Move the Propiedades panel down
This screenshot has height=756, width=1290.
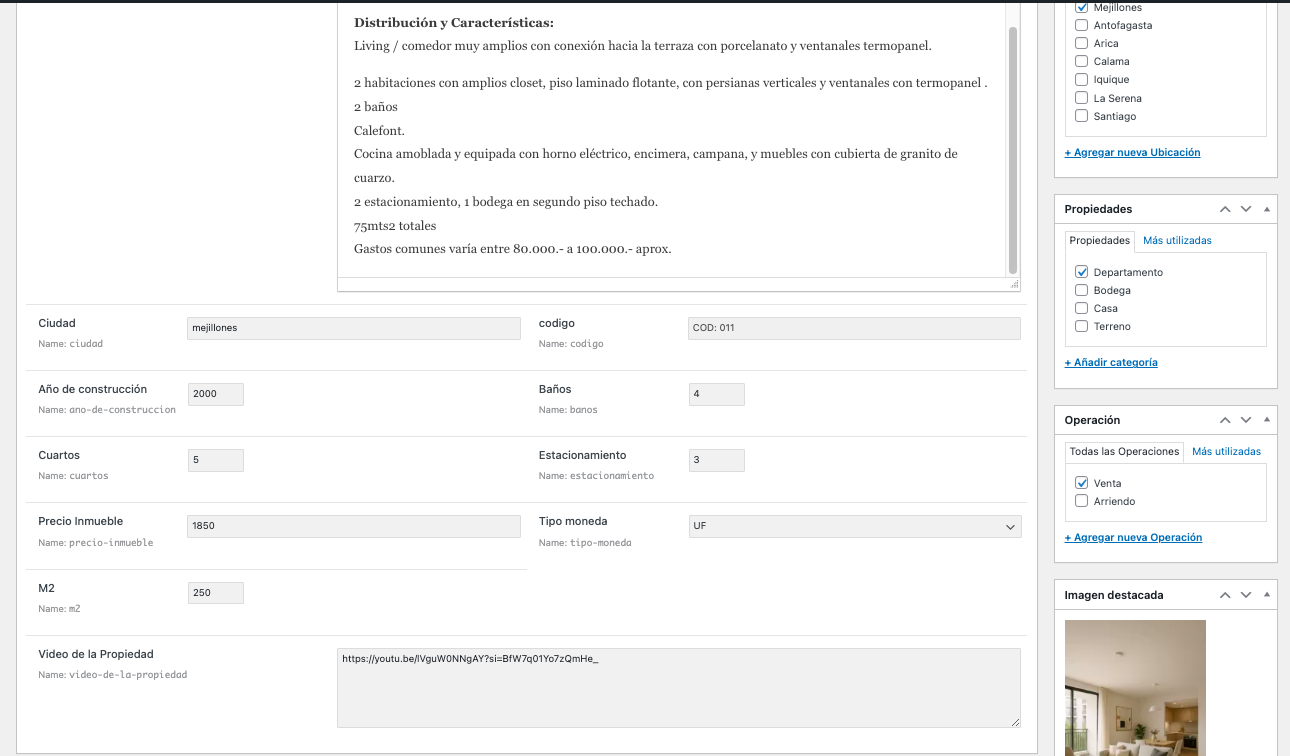pos(1246,209)
